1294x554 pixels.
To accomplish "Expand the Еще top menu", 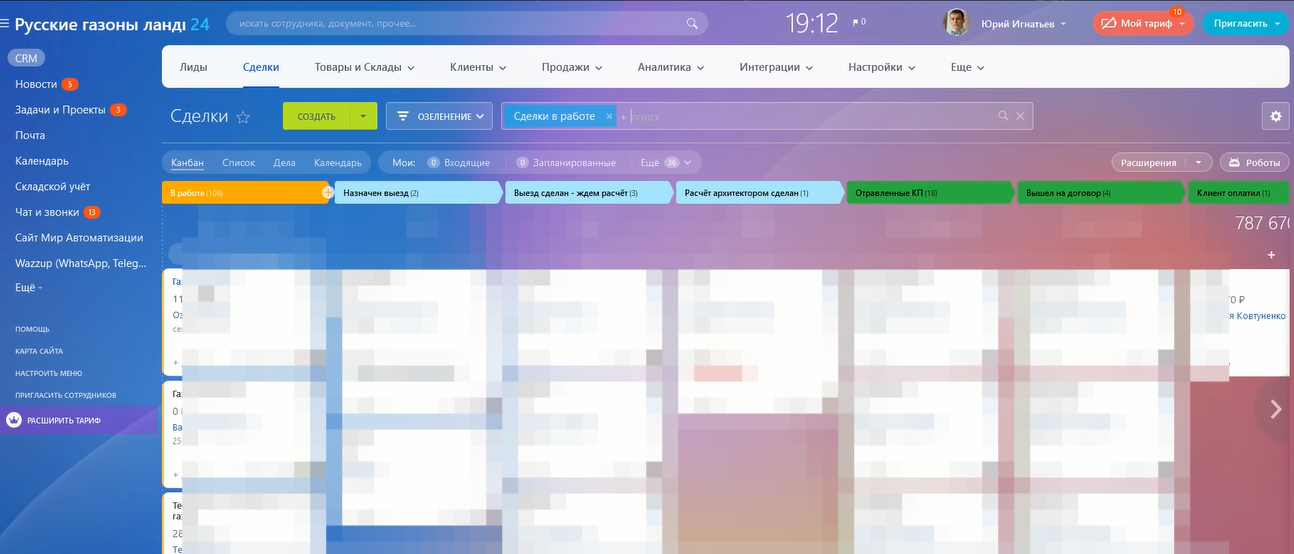I will pyautogui.click(x=967, y=67).
